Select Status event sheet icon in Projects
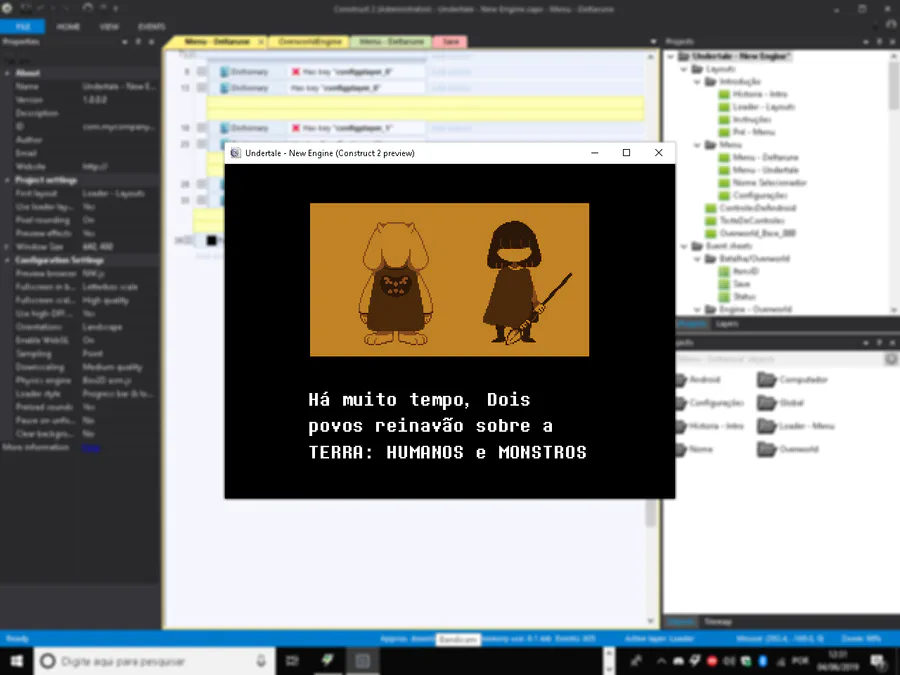The width and height of the screenshot is (900, 675). pyautogui.click(x=724, y=296)
